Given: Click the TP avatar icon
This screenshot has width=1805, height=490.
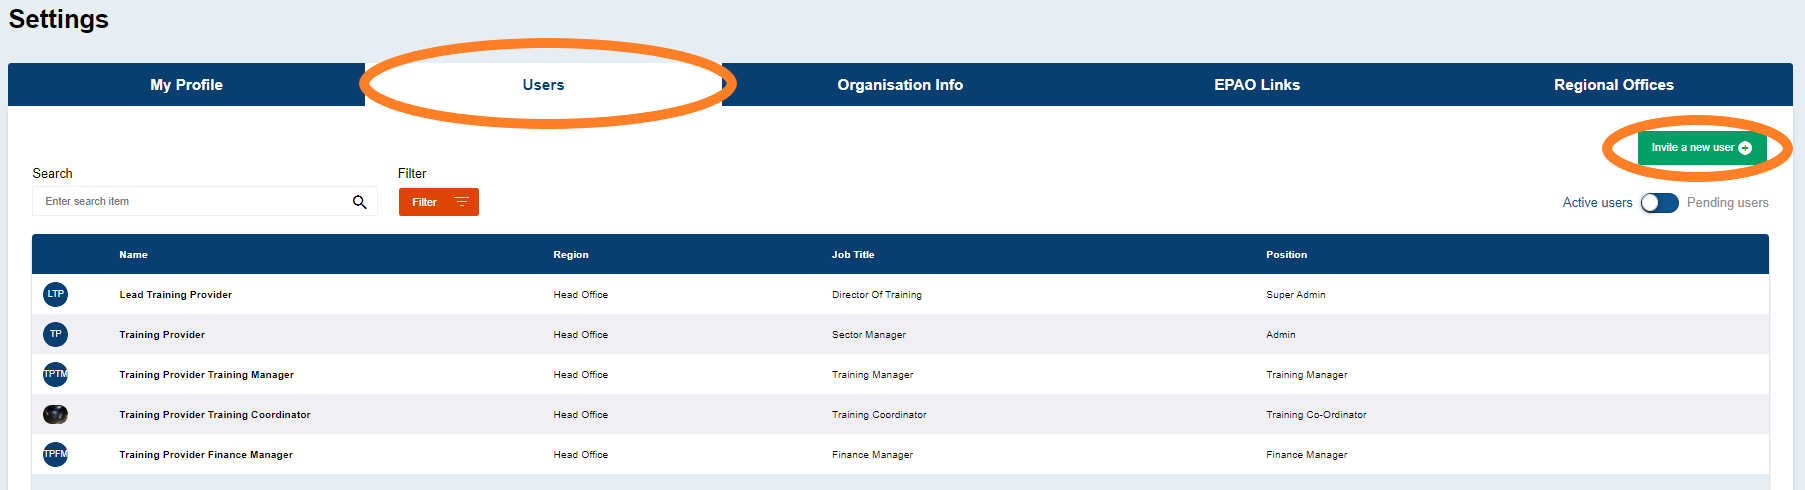Looking at the screenshot, I should (x=56, y=334).
